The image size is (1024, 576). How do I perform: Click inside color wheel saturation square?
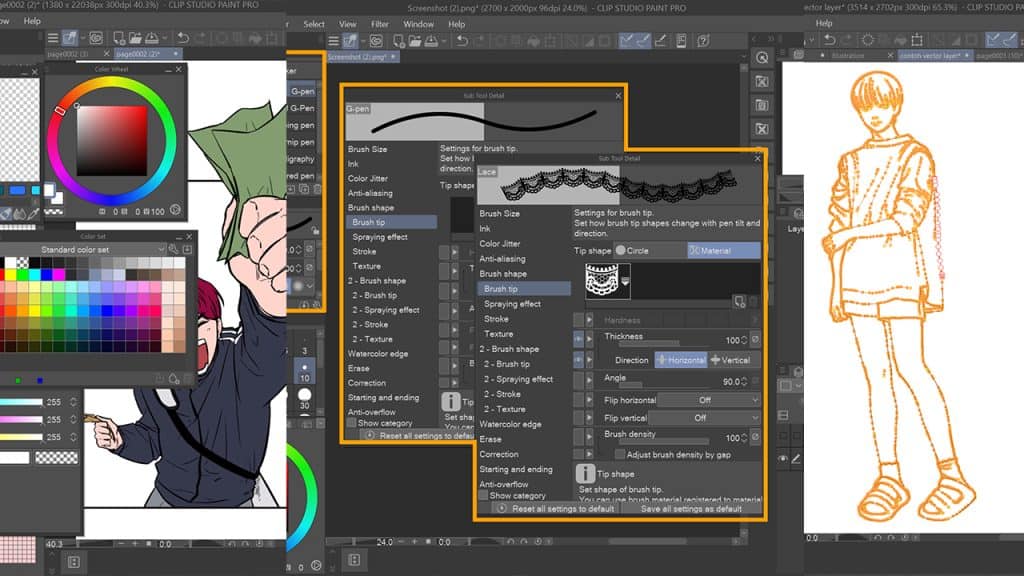point(112,140)
